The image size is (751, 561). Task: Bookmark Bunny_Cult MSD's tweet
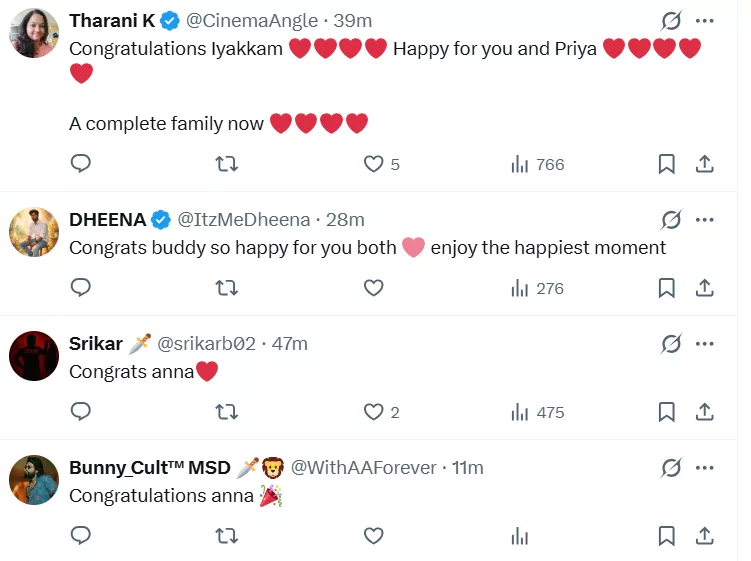click(x=667, y=536)
